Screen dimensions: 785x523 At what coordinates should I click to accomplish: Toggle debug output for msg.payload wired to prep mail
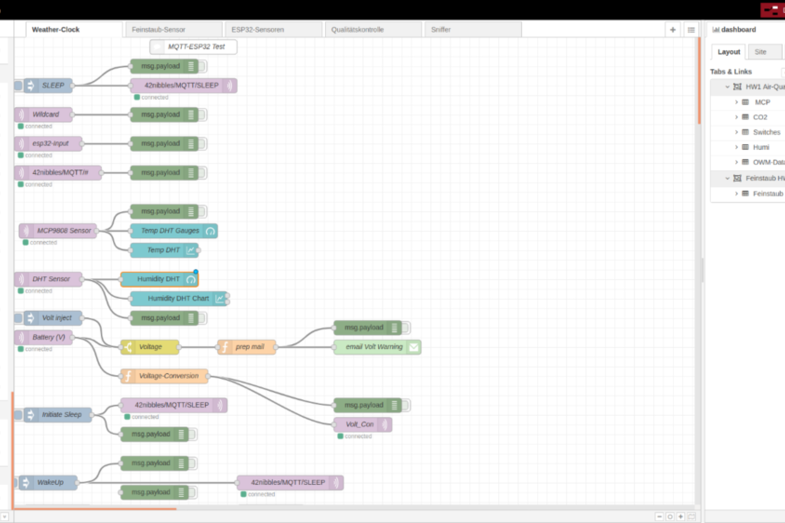406,328
